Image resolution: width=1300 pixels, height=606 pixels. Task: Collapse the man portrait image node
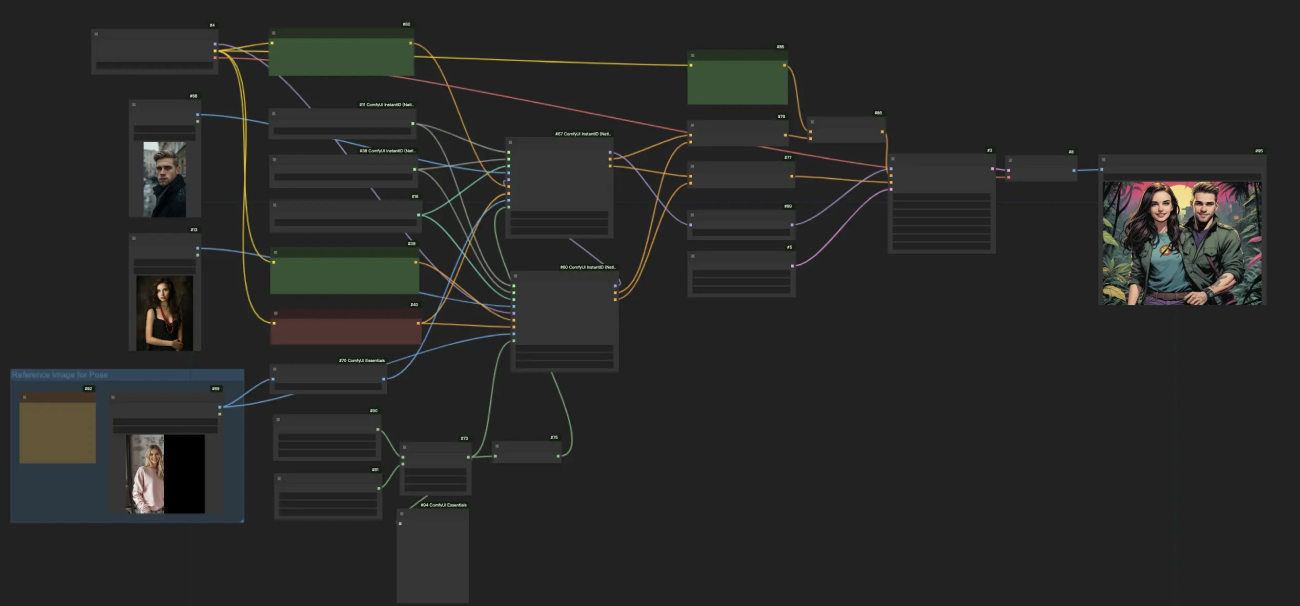(134, 104)
